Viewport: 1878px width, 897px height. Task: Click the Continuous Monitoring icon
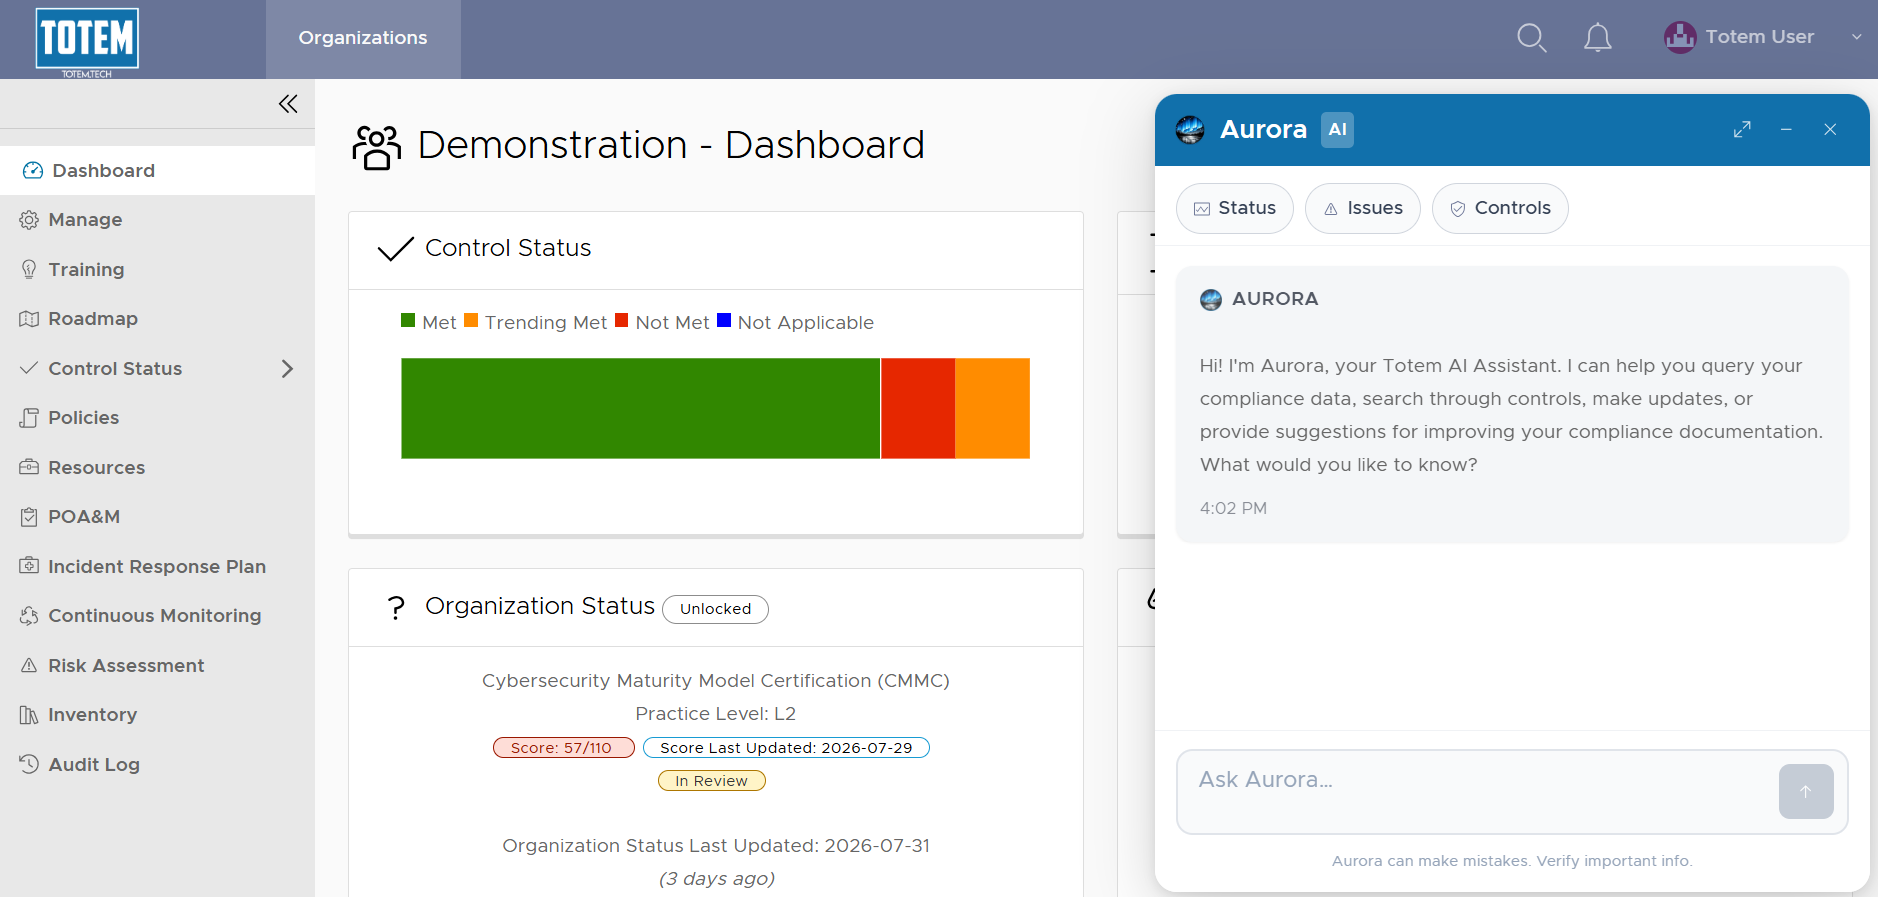tap(29, 616)
